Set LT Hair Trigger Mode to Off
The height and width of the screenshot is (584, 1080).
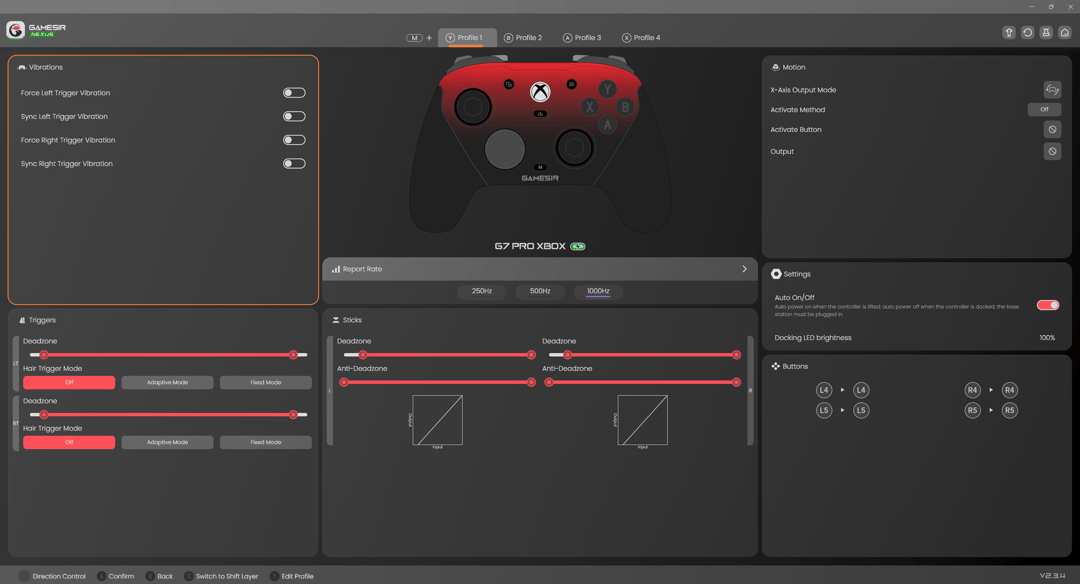point(69,382)
